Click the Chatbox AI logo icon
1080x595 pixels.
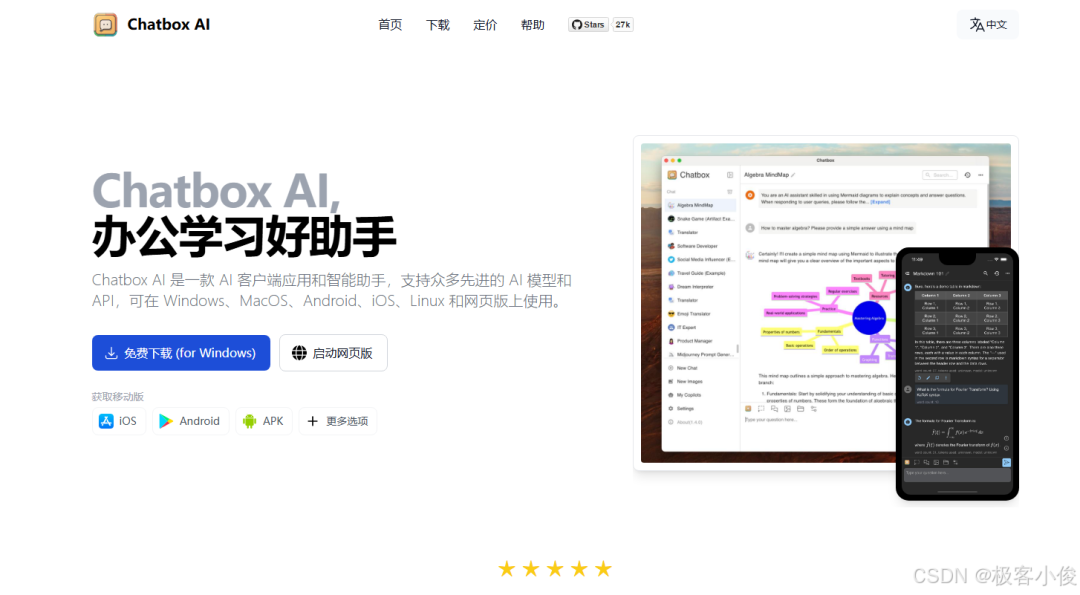pyautogui.click(x=105, y=25)
